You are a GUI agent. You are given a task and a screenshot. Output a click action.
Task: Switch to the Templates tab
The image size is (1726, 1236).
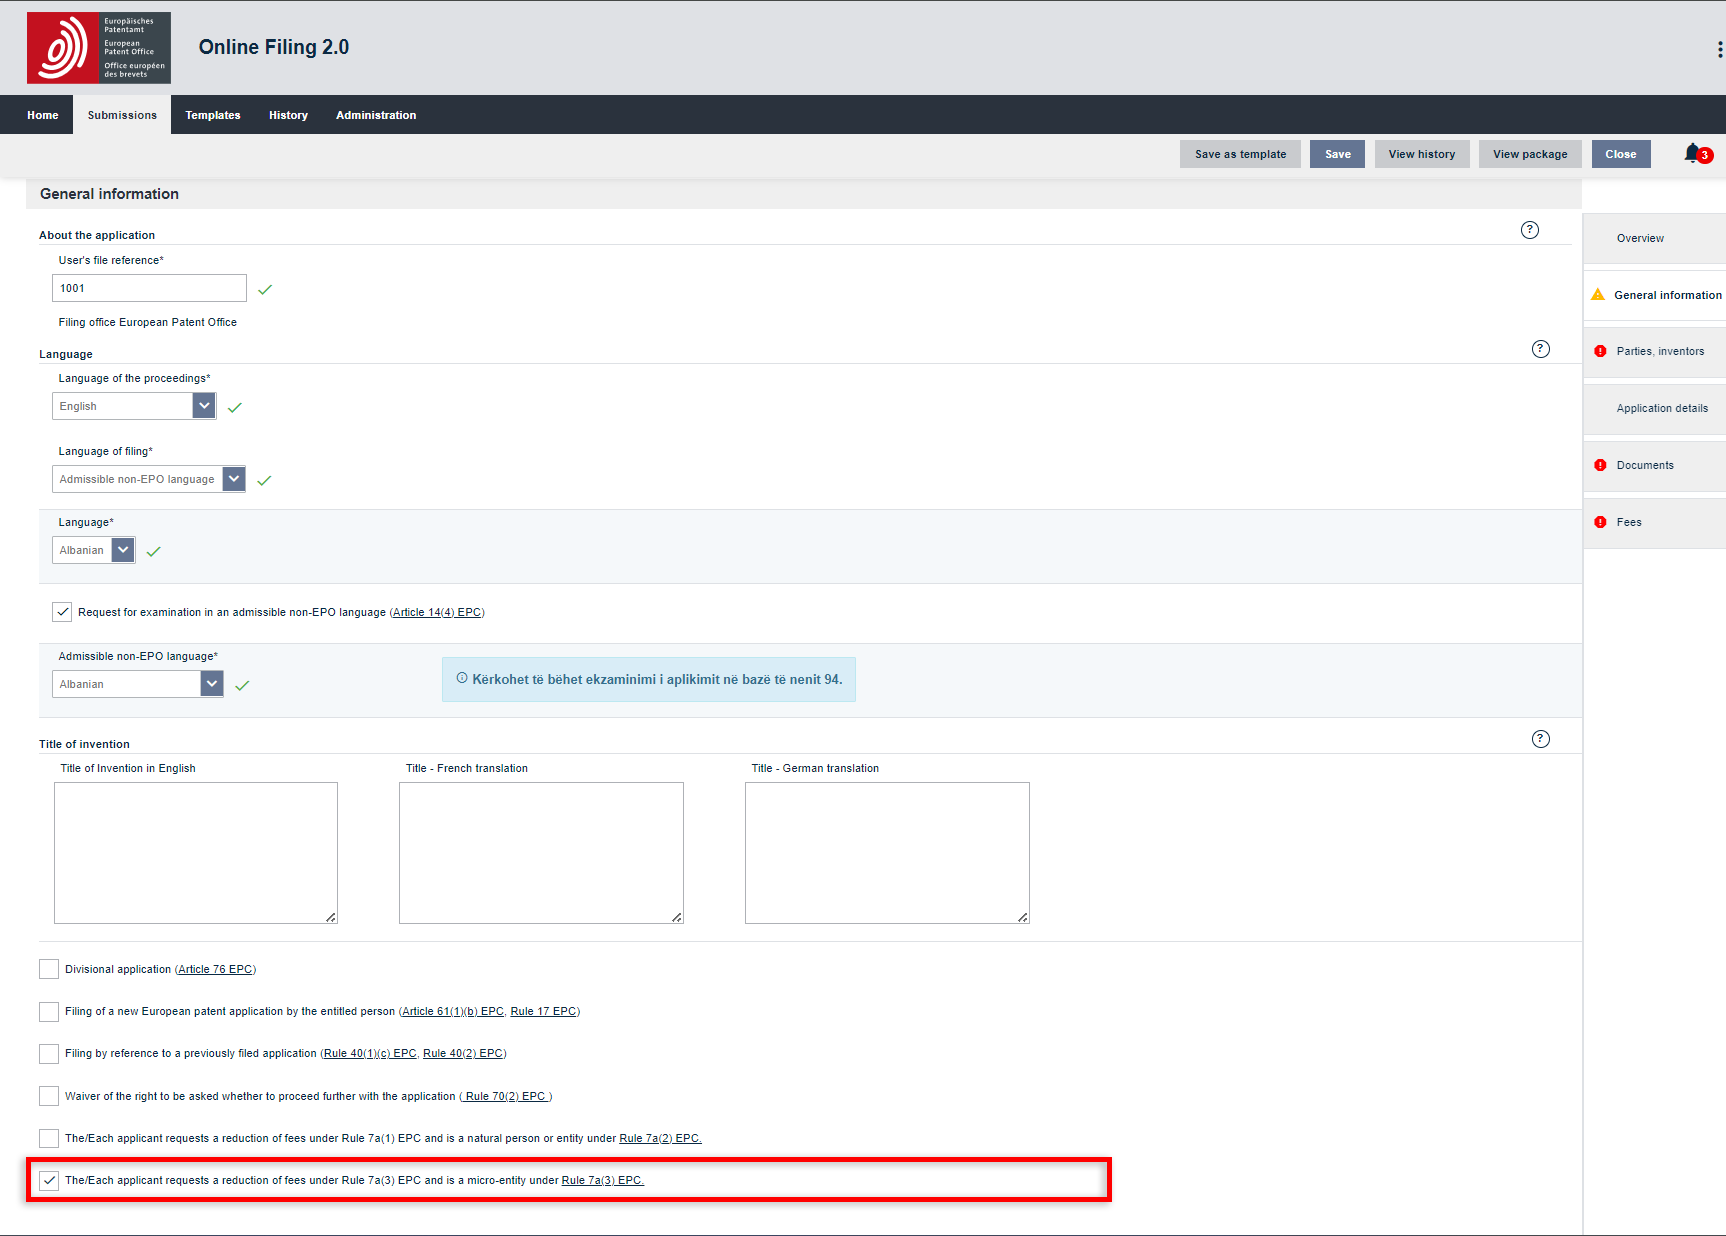(212, 115)
